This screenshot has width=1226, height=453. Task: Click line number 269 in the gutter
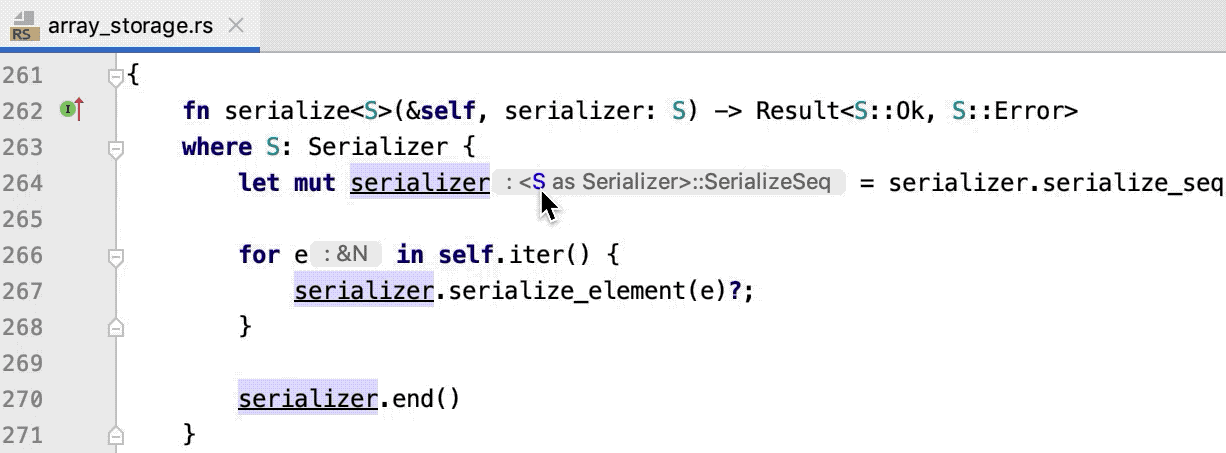[x=22, y=363]
